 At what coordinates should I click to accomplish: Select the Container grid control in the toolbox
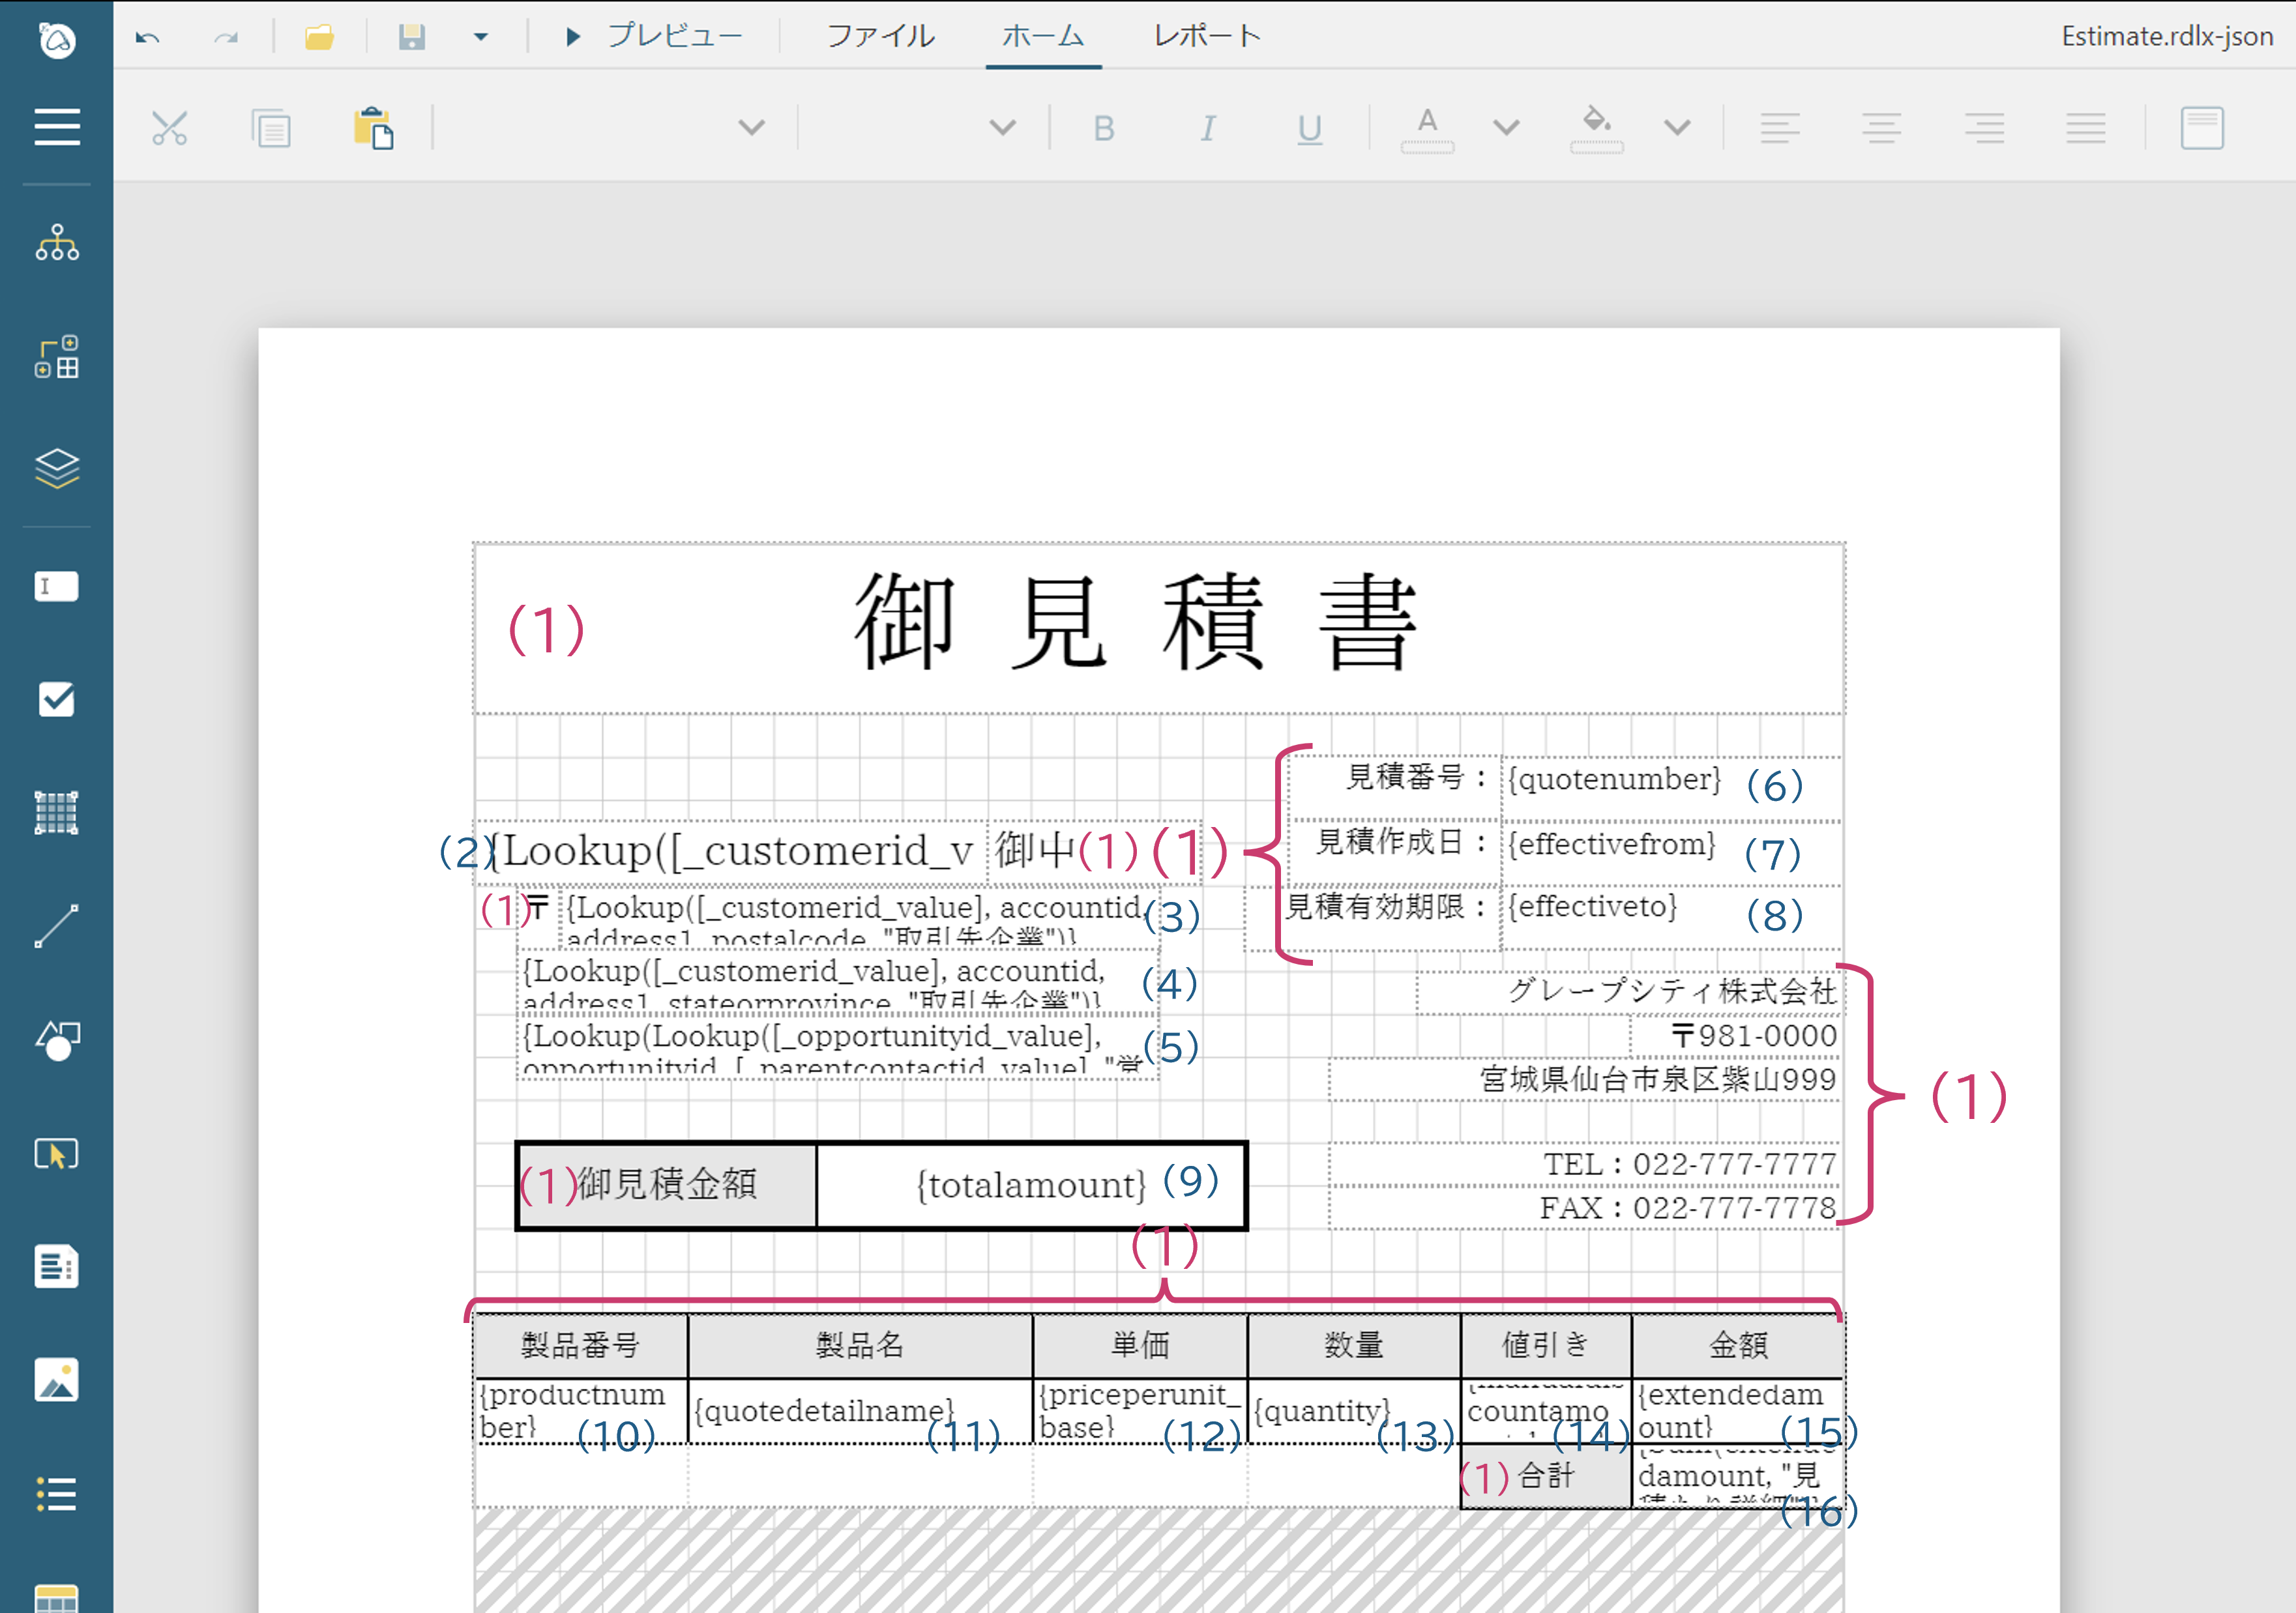(57, 813)
